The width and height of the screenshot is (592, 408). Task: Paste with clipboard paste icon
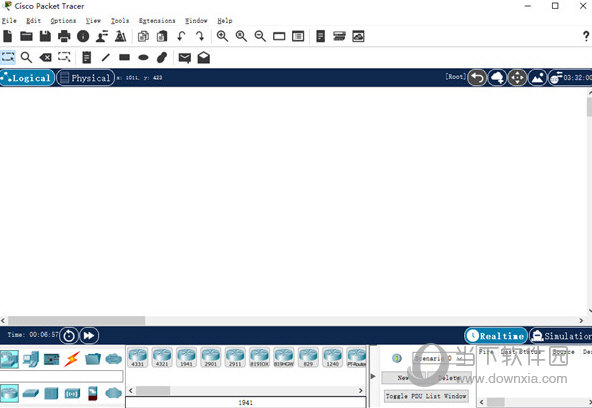click(x=162, y=36)
